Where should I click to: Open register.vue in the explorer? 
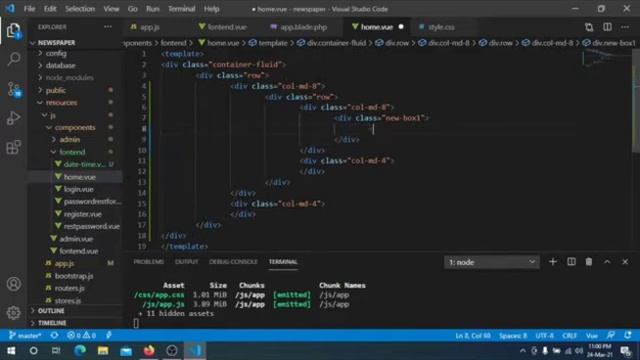(82, 214)
